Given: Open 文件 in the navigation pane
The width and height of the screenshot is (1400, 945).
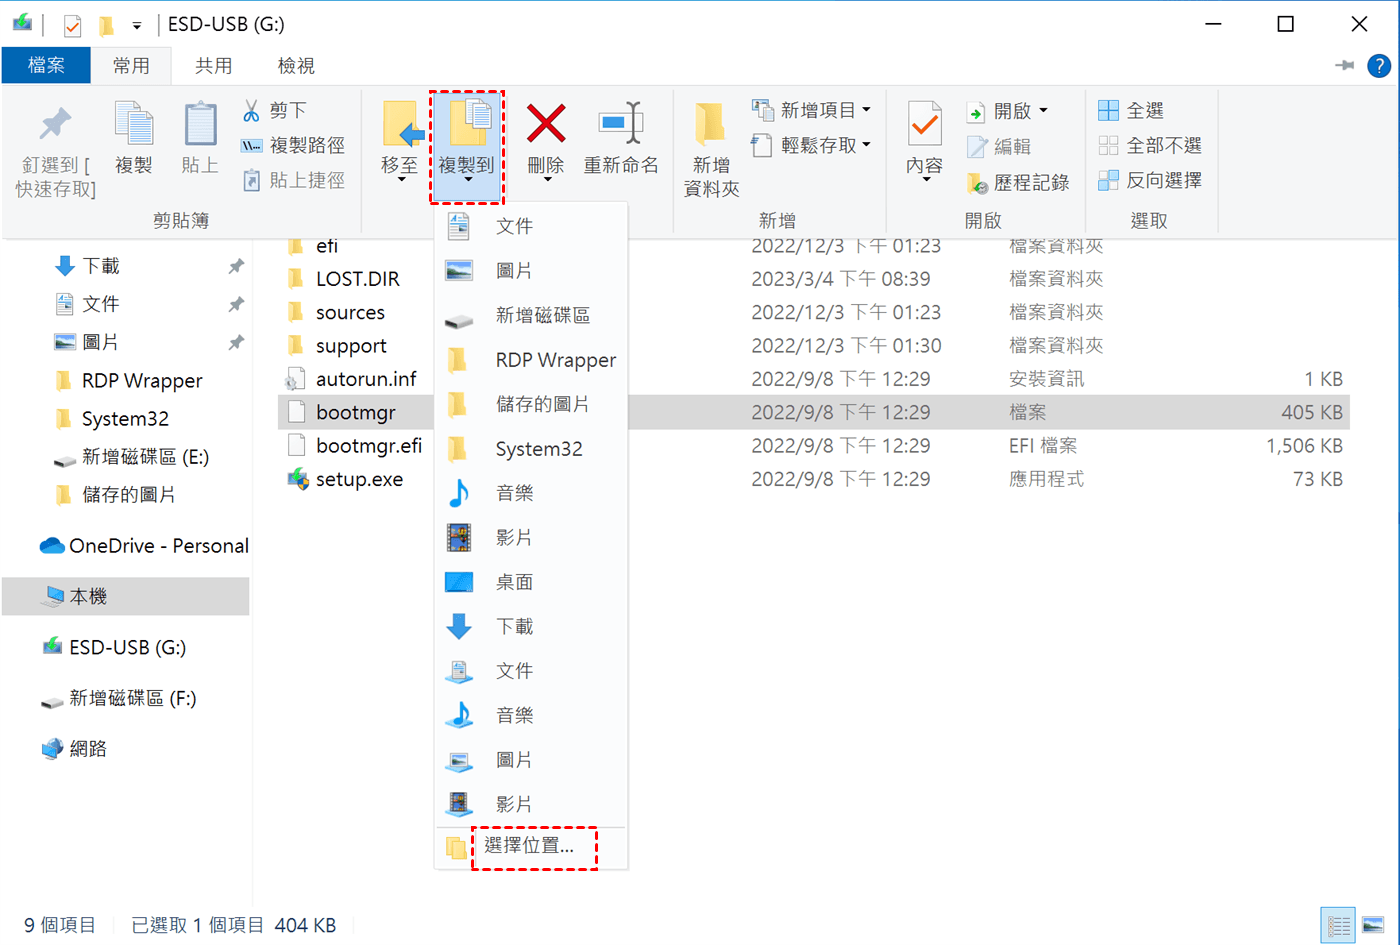Looking at the screenshot, I should [87, 304].
